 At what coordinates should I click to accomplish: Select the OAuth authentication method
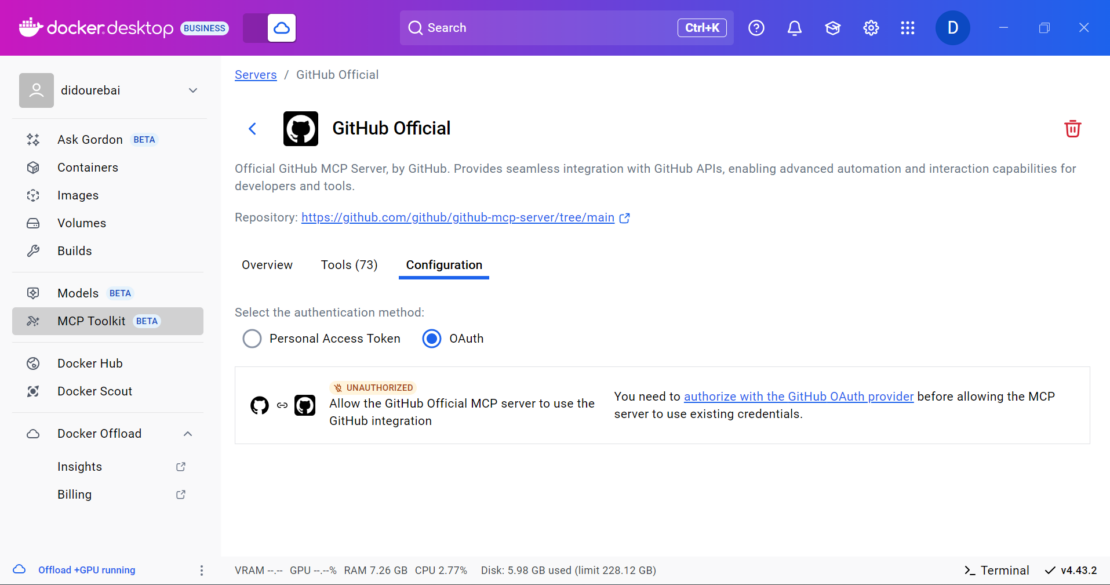click(430, 338)
